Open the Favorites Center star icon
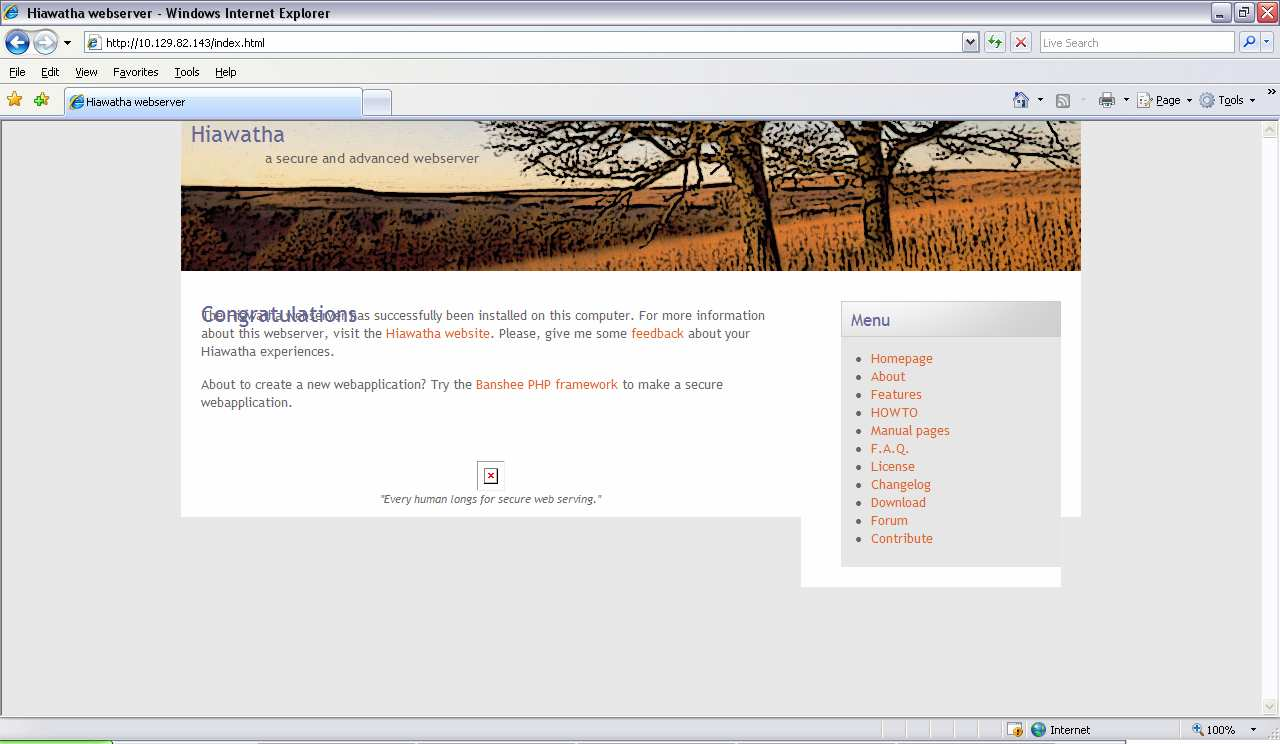The height and width of the screenshot is (744, 1280). point(15,100)
